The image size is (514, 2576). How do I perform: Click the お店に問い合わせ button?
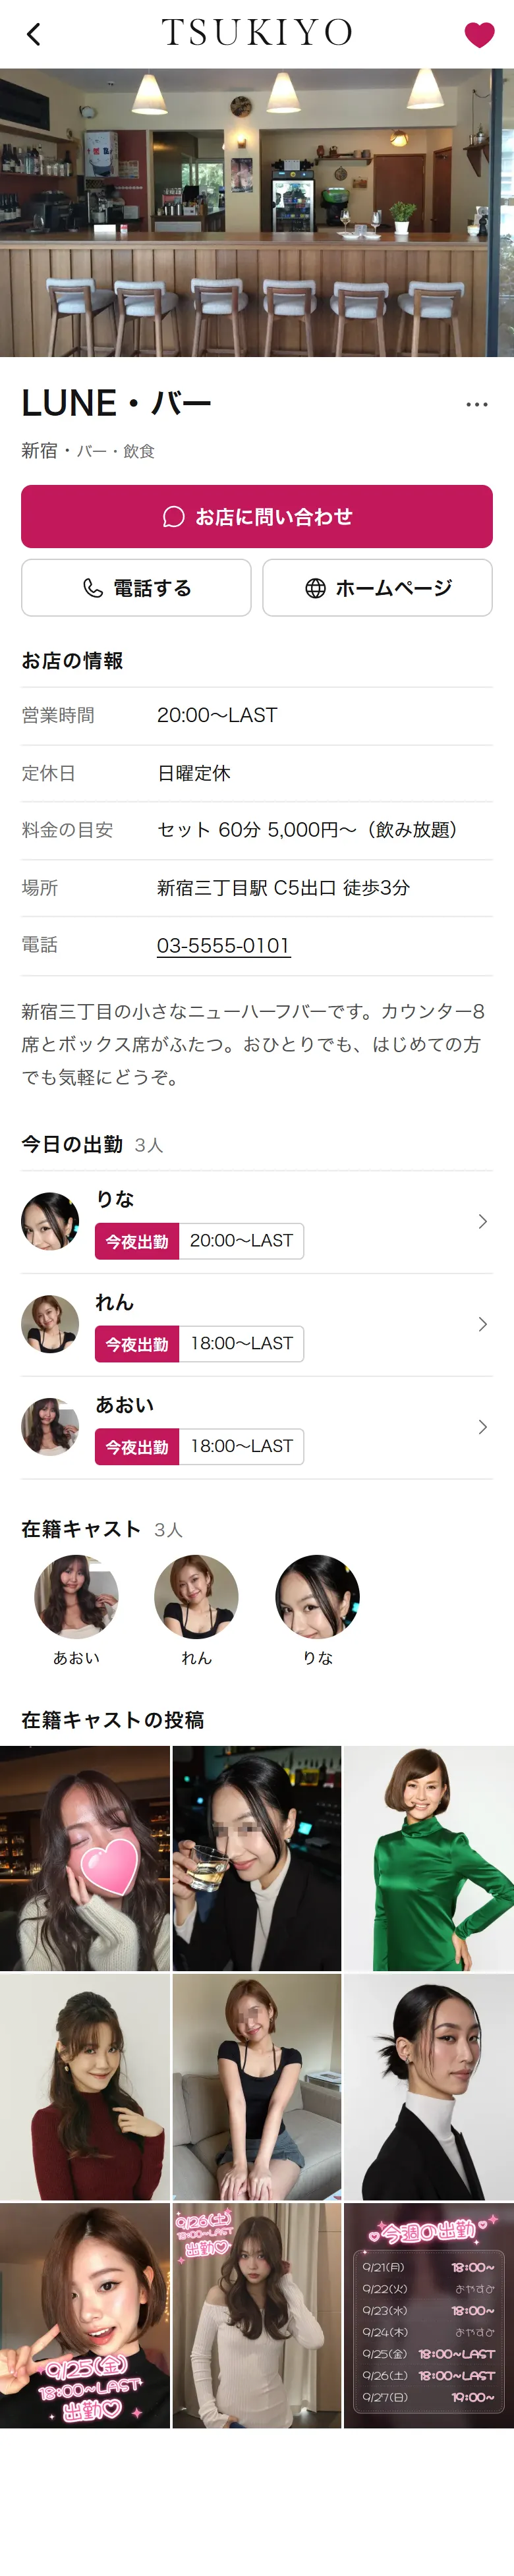pyautogui.click(x=257, y=516)
